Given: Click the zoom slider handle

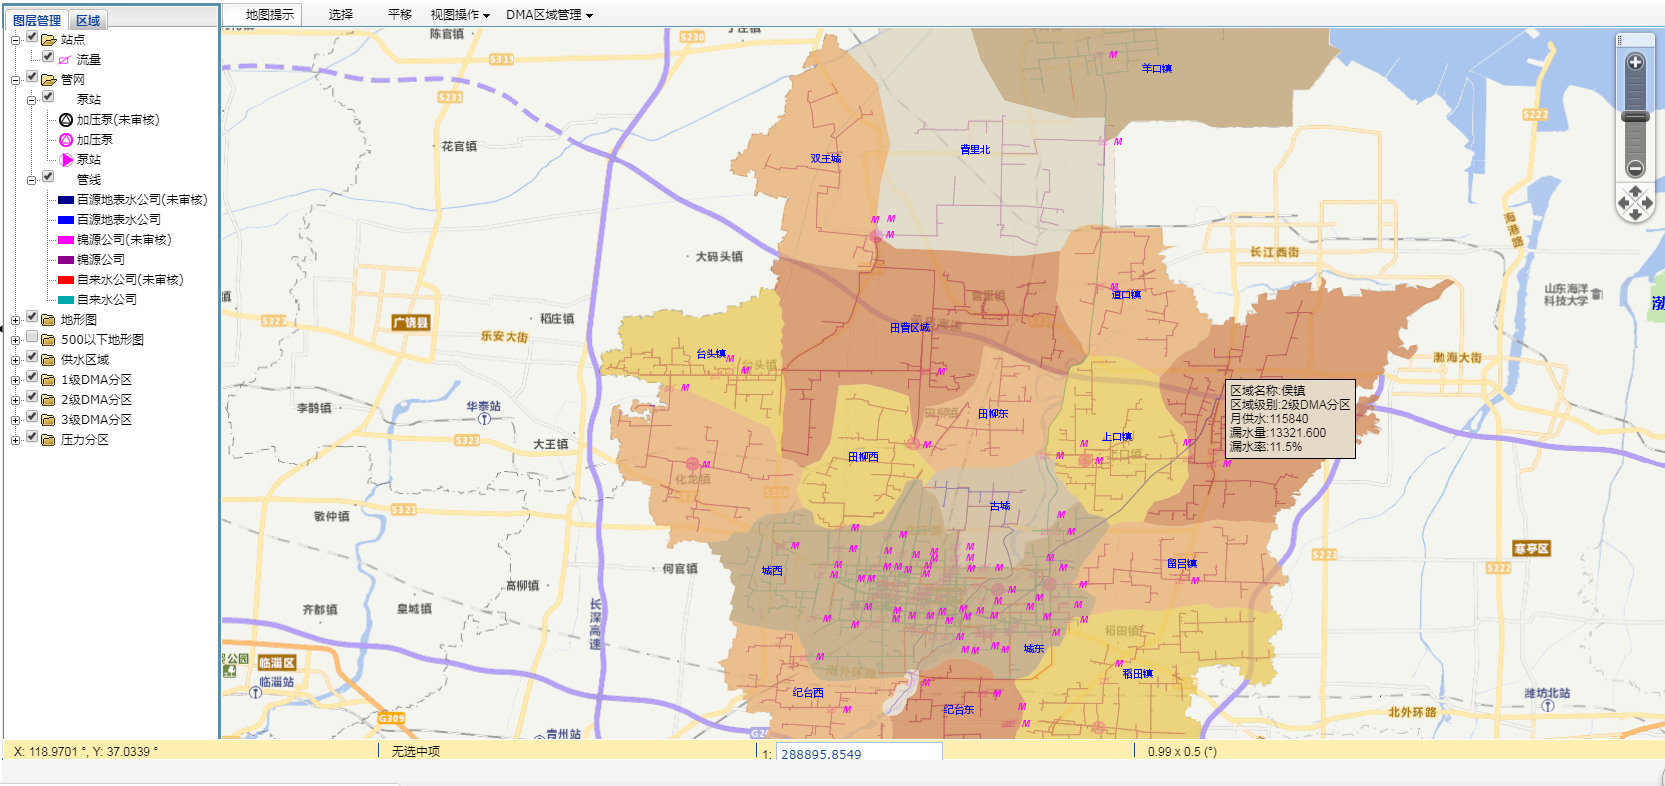Looking at the screenshot, I should click(1635, 117).
